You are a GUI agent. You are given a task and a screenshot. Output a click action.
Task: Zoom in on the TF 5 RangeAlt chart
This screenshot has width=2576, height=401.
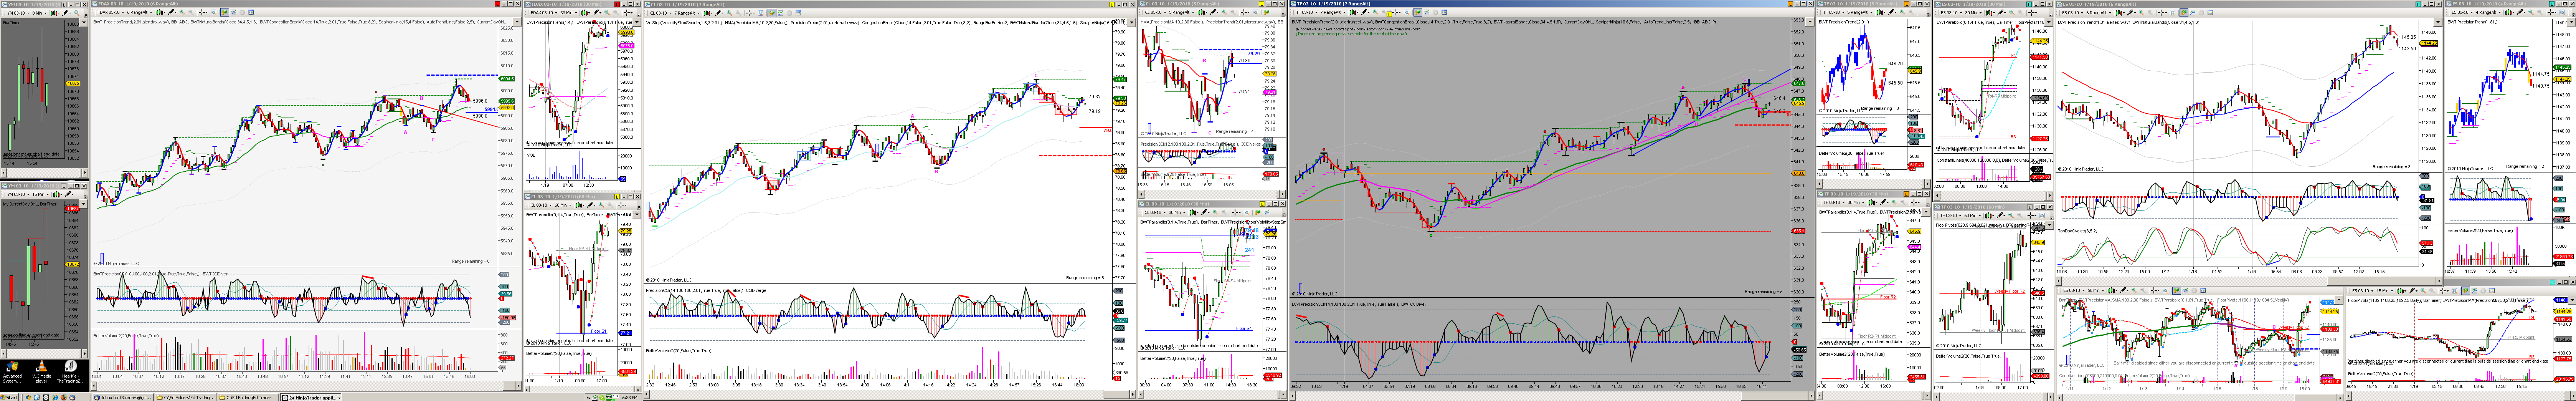1902,12
